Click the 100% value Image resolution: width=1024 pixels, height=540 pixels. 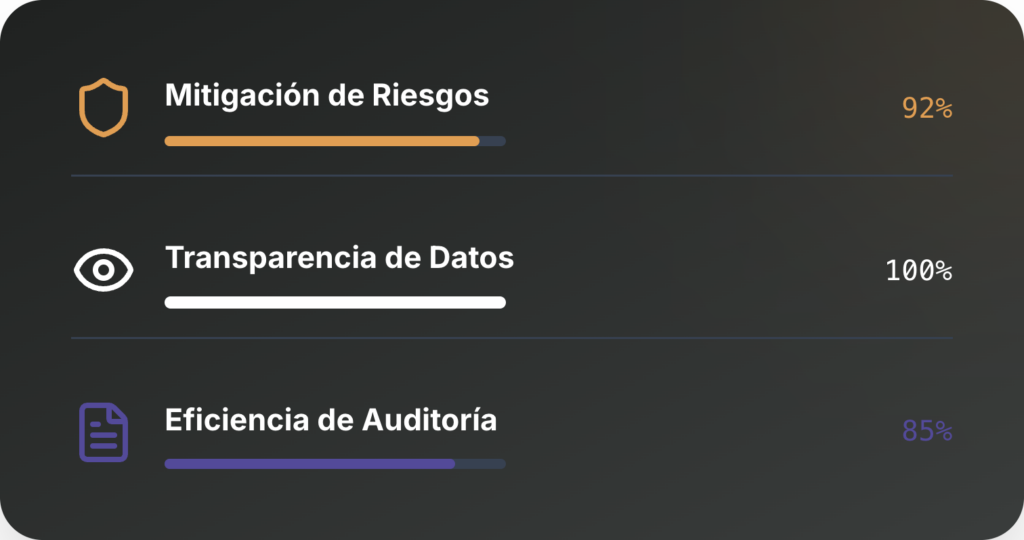918,270
